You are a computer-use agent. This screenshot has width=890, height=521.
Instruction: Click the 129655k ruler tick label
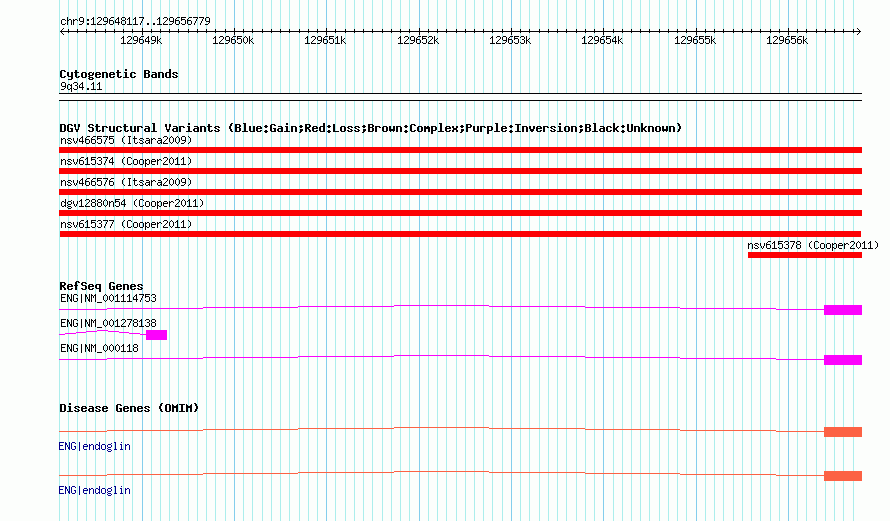pyautogui.click(x=695, y=40)
